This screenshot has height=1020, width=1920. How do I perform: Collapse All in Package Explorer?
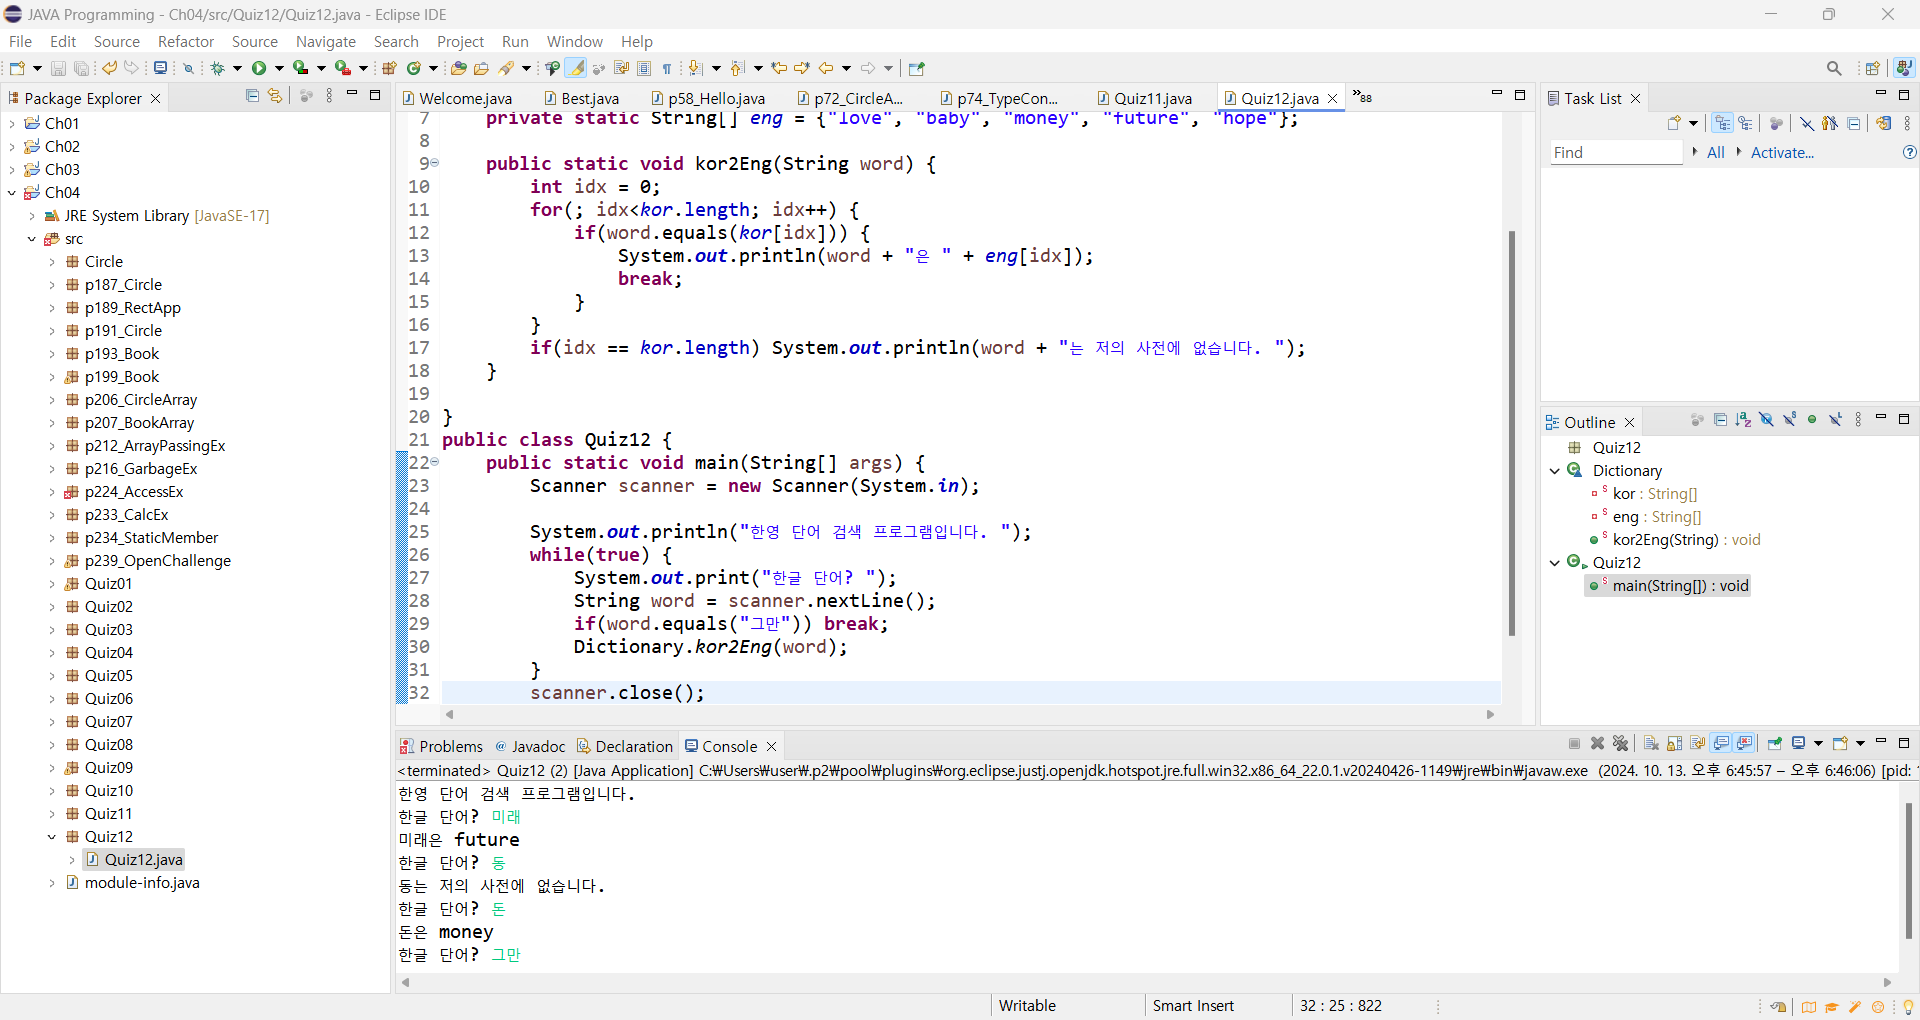point(252,96)
